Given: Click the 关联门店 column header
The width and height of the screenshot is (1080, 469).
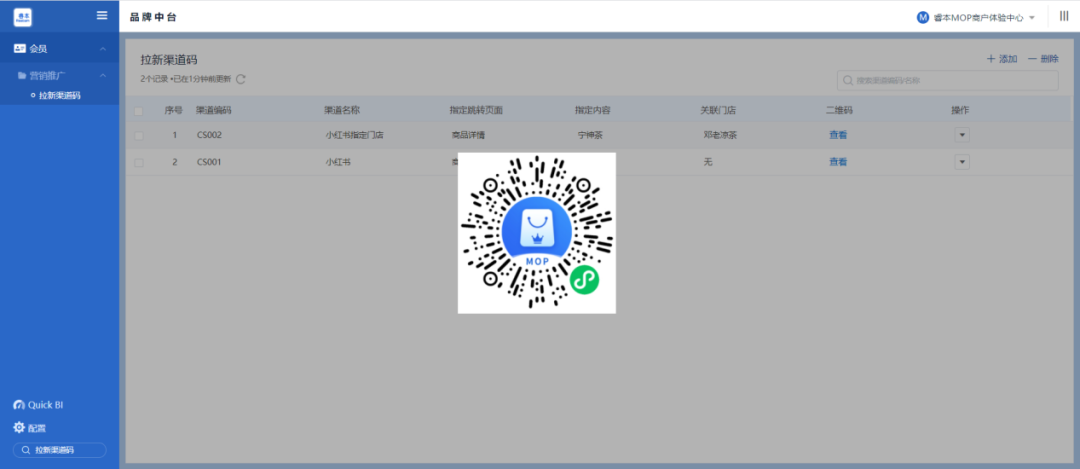Looking at the screenshot, I should [x=718, y=110].
